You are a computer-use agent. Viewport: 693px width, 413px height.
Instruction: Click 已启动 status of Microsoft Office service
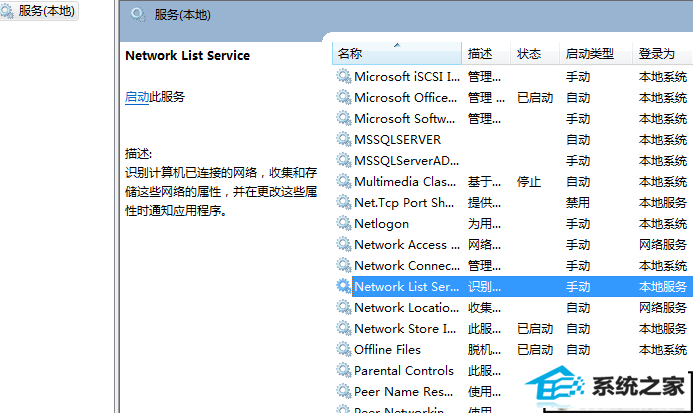point(535,98)
